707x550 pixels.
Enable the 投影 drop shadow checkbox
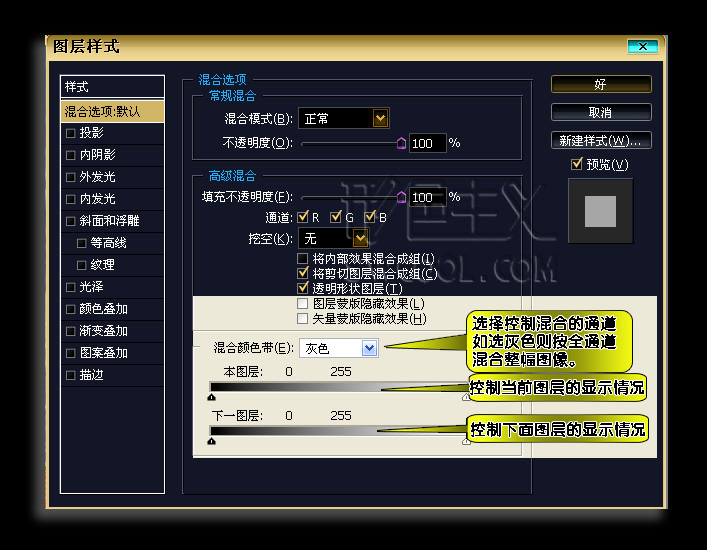point(70,133)
